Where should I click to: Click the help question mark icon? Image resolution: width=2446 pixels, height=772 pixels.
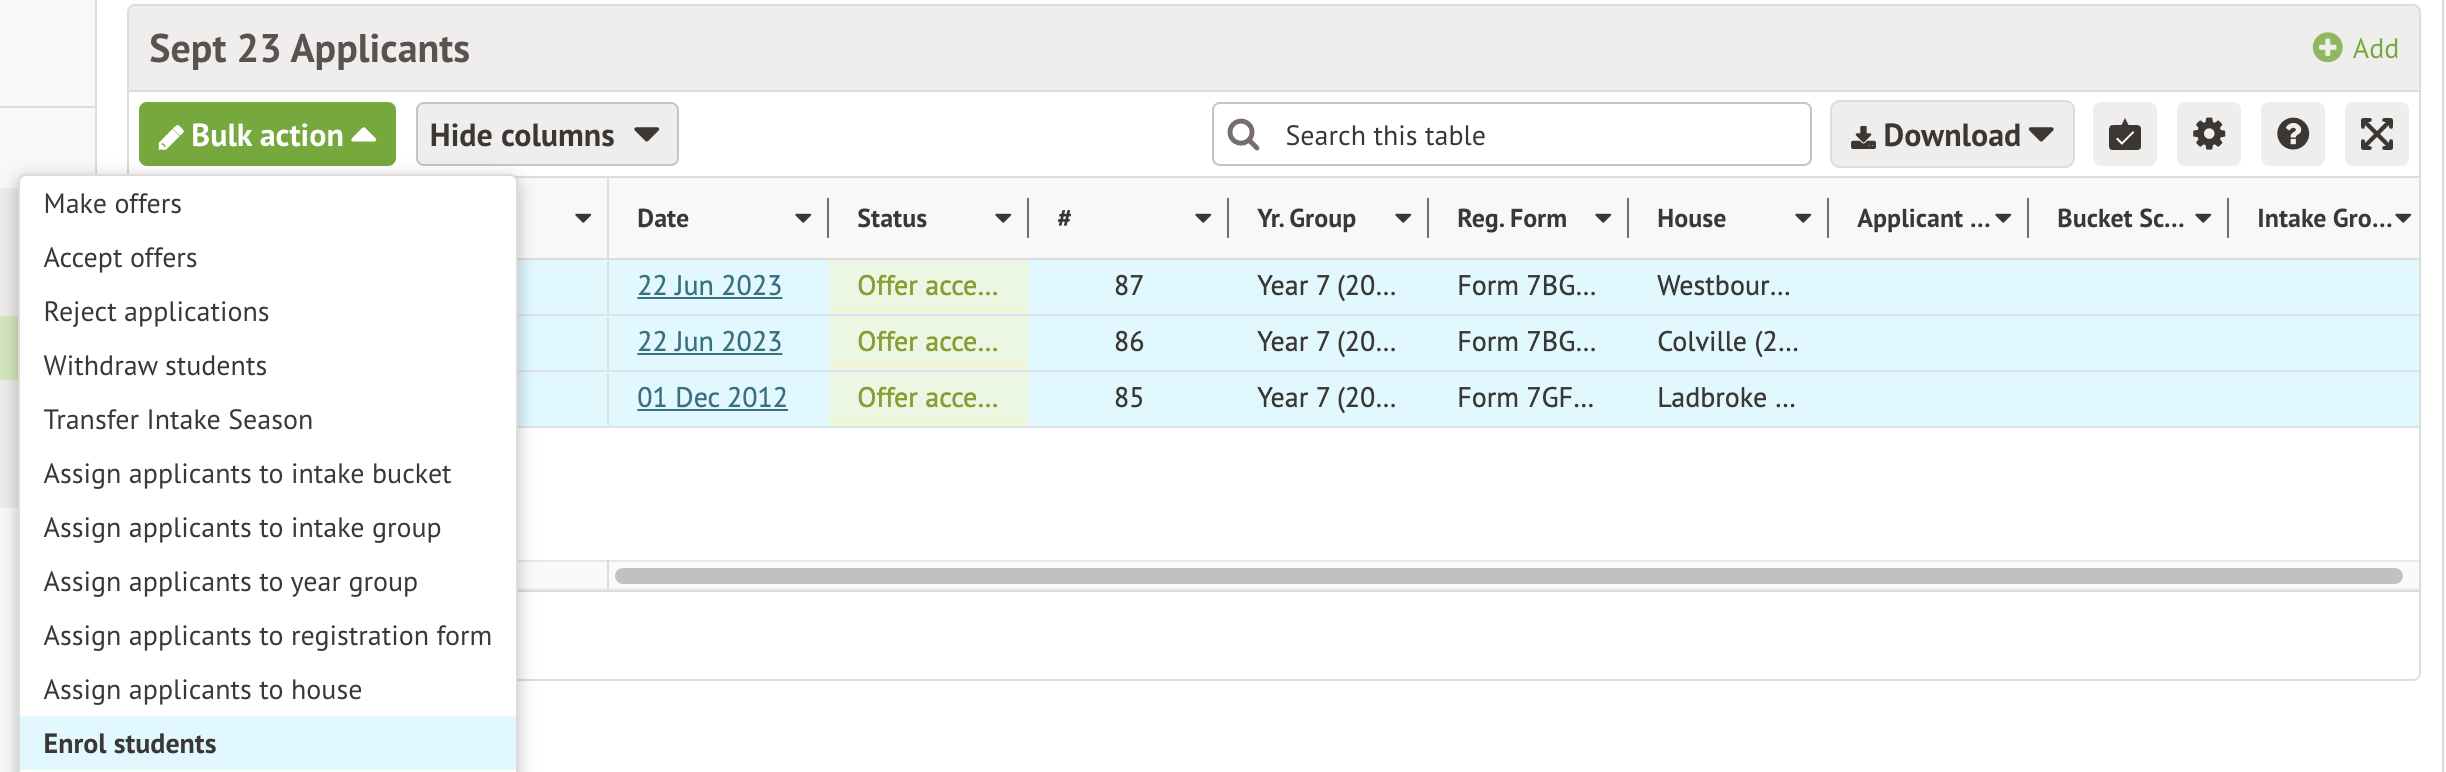click(x=2292, y=134)
